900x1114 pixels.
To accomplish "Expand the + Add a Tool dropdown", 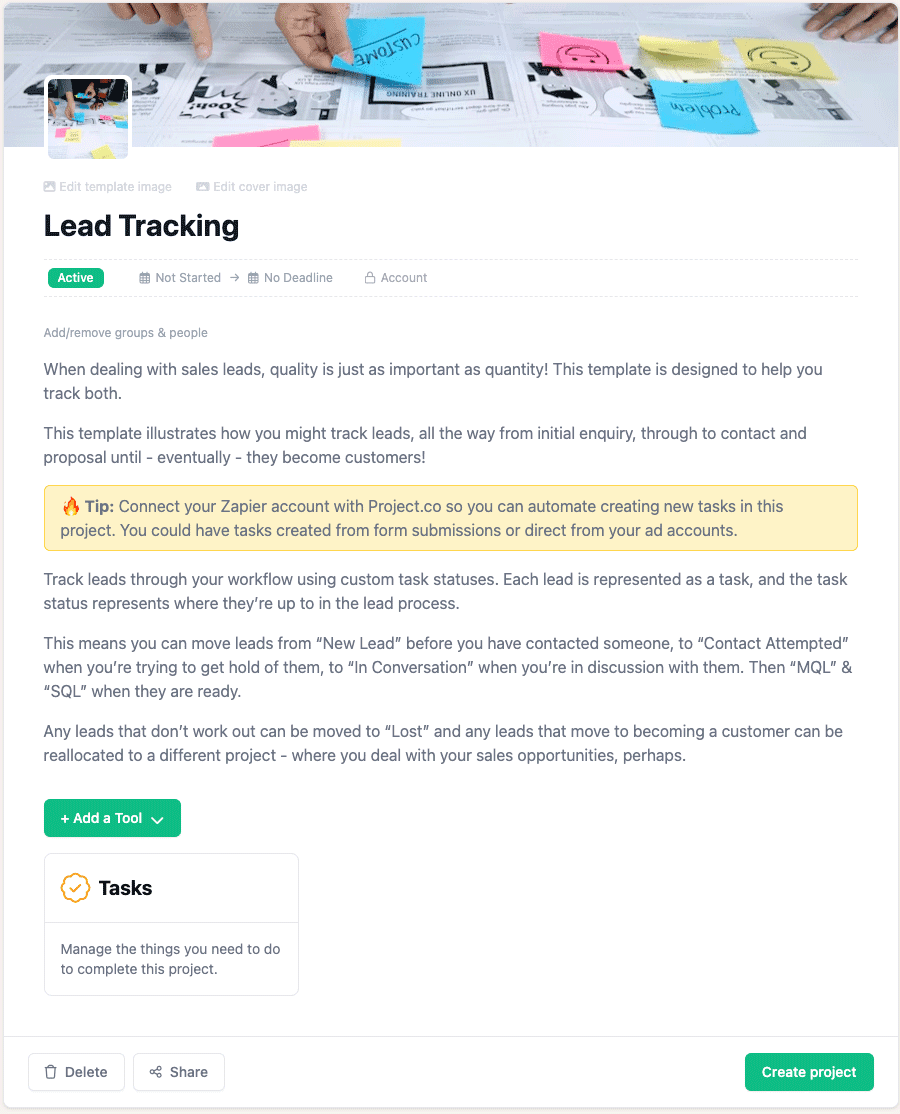I will (x=112, y=818).
